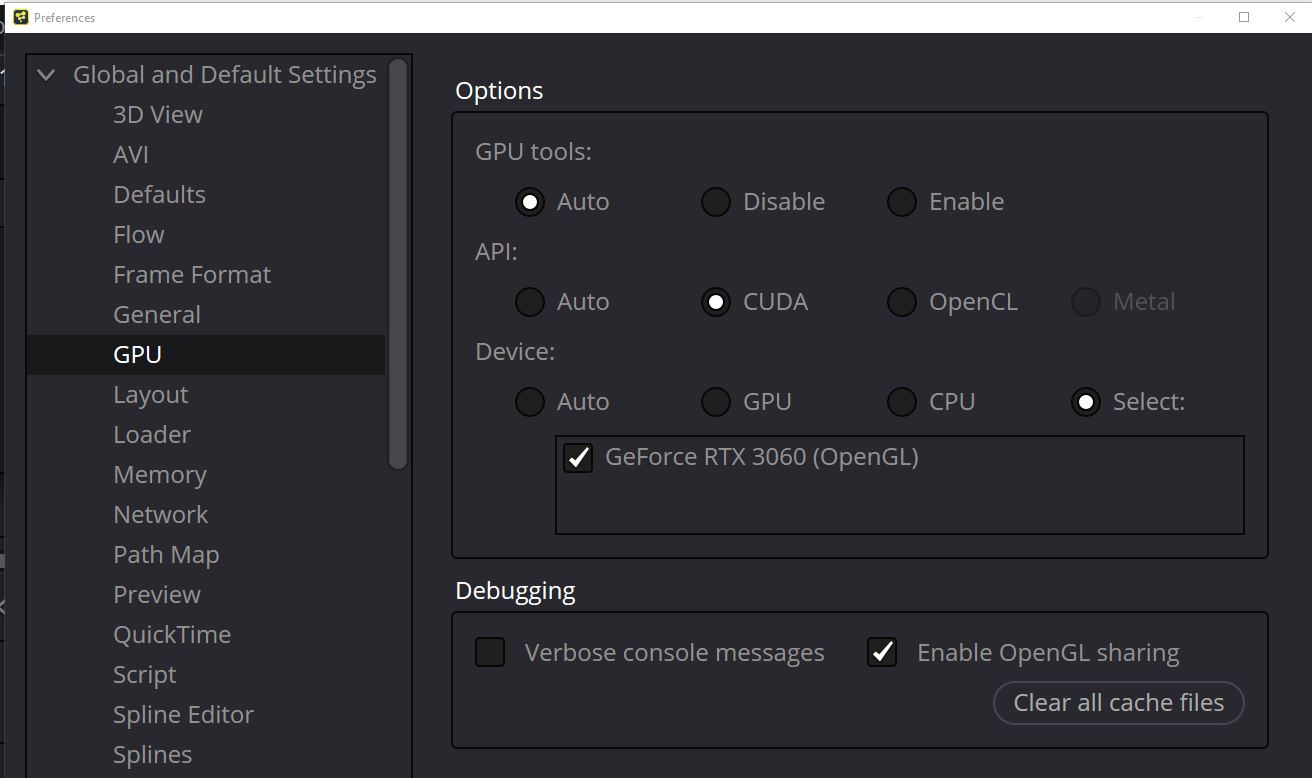The image size is (1312, 778).
Task: Go to Flow settings
Action: coord(139,235)
